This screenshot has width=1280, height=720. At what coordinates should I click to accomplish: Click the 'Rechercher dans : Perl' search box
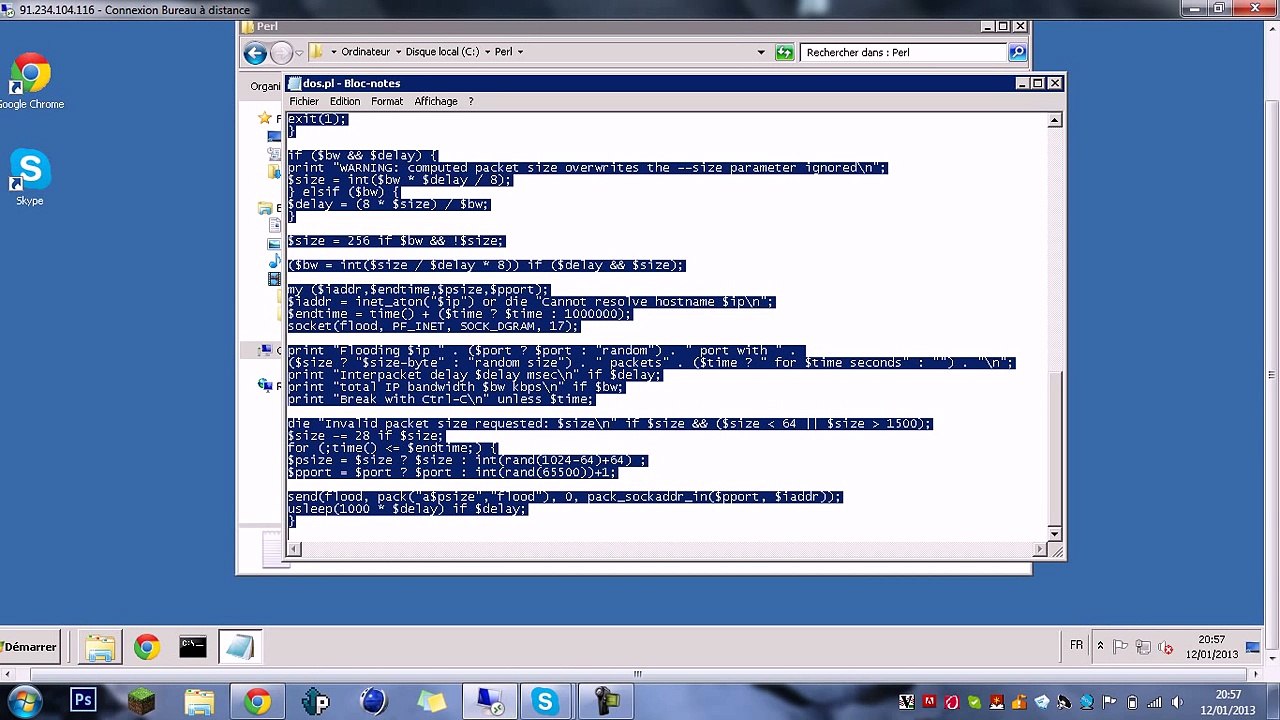pyautogui.click(x=905, y=52)
